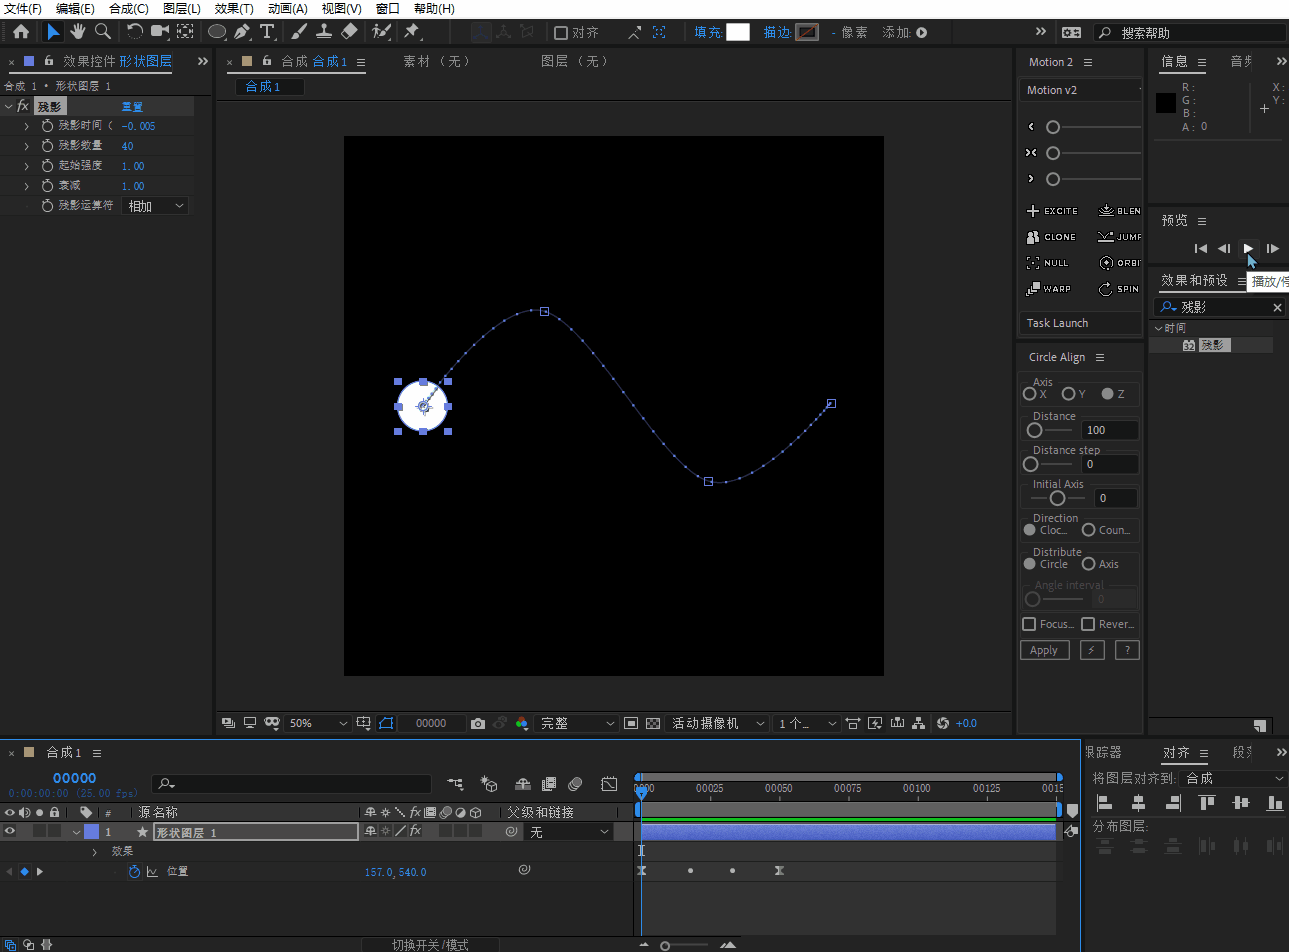Click the 填充 fill color swatch
This screenshot has width=1289, height=952.
pos(738,32)
